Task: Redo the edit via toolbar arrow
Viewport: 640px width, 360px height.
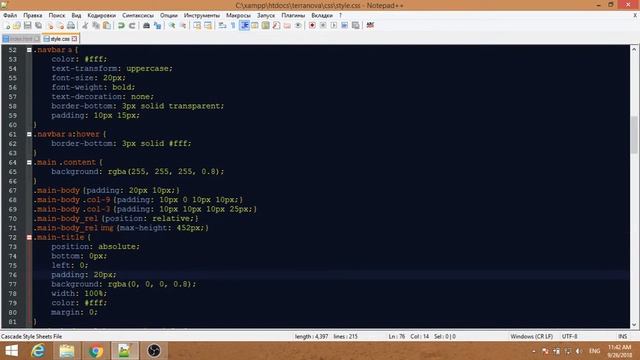Action: pos(132,26)
